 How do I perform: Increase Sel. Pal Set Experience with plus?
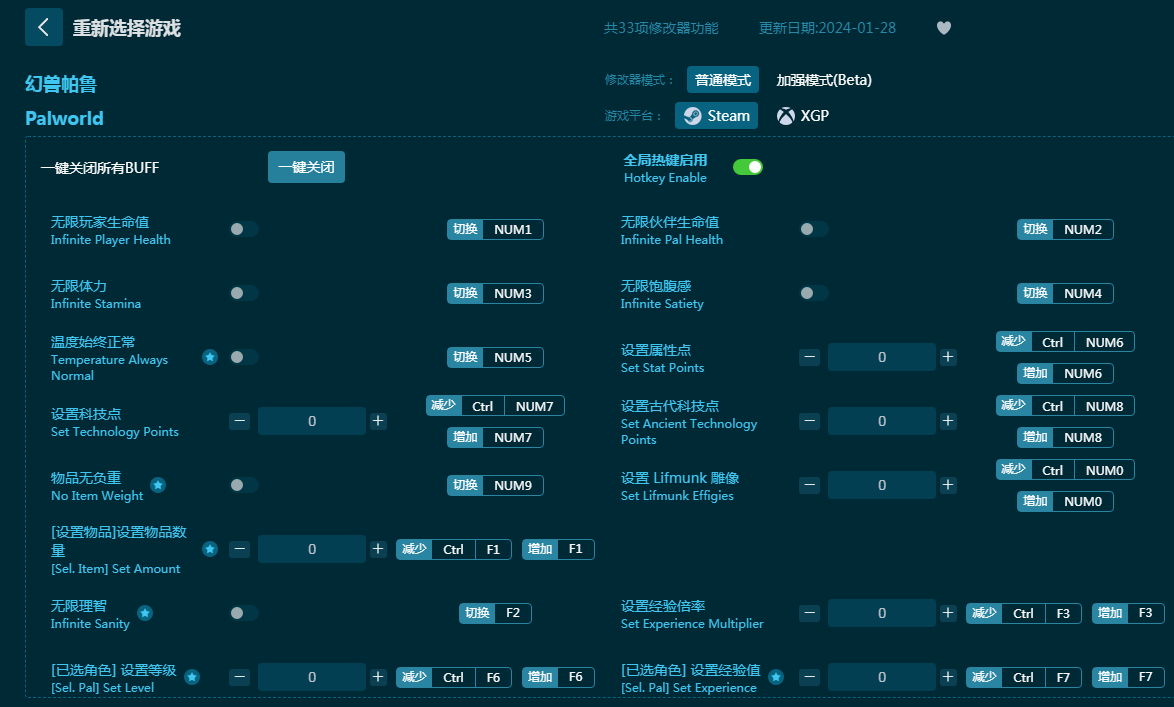pyautogui.click(x=948, y=677)
